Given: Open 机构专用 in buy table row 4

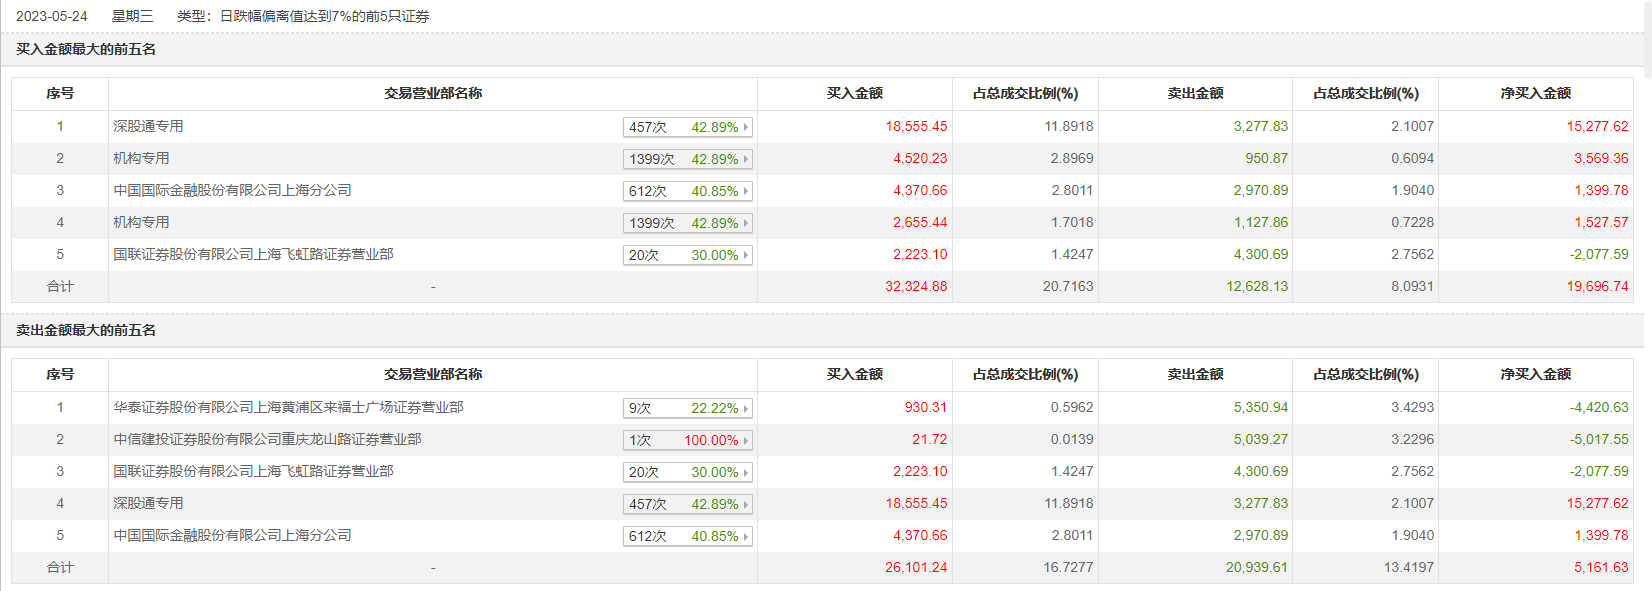Looking at the screenshot, I should click(x=141, y=222).
